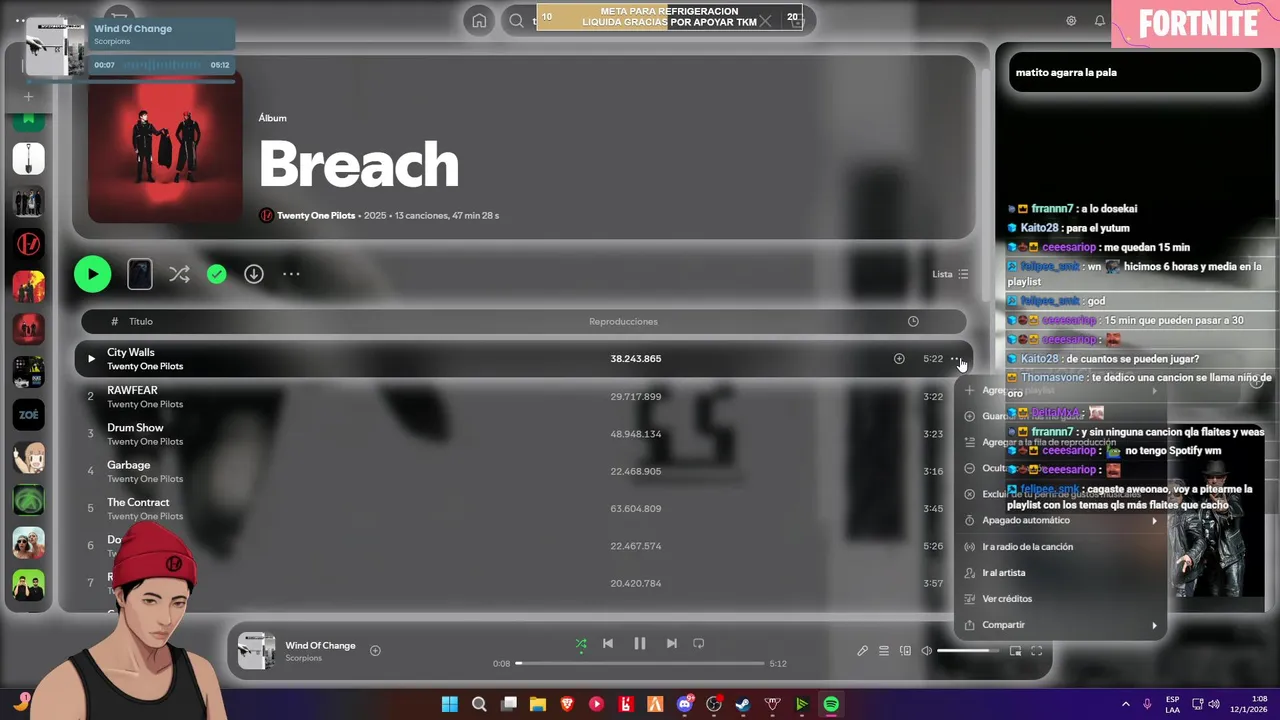This screenshot has width=1280, height=720.
Task: Select the Garbage track title
Action: pyautogui.click(x=129, y=465)
